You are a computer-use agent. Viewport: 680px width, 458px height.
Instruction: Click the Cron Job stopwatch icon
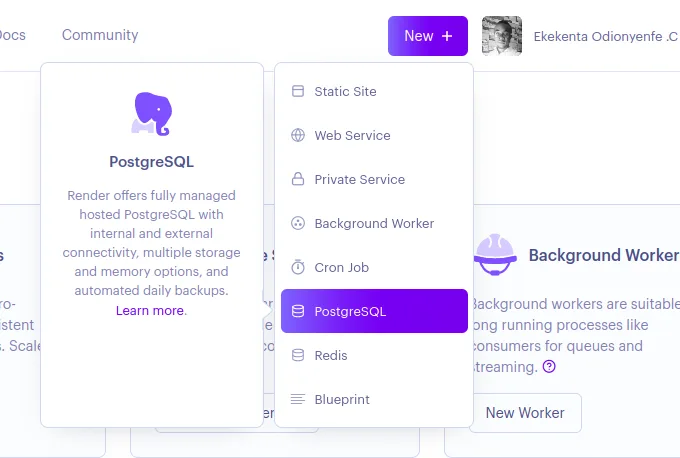pos(298,267)
